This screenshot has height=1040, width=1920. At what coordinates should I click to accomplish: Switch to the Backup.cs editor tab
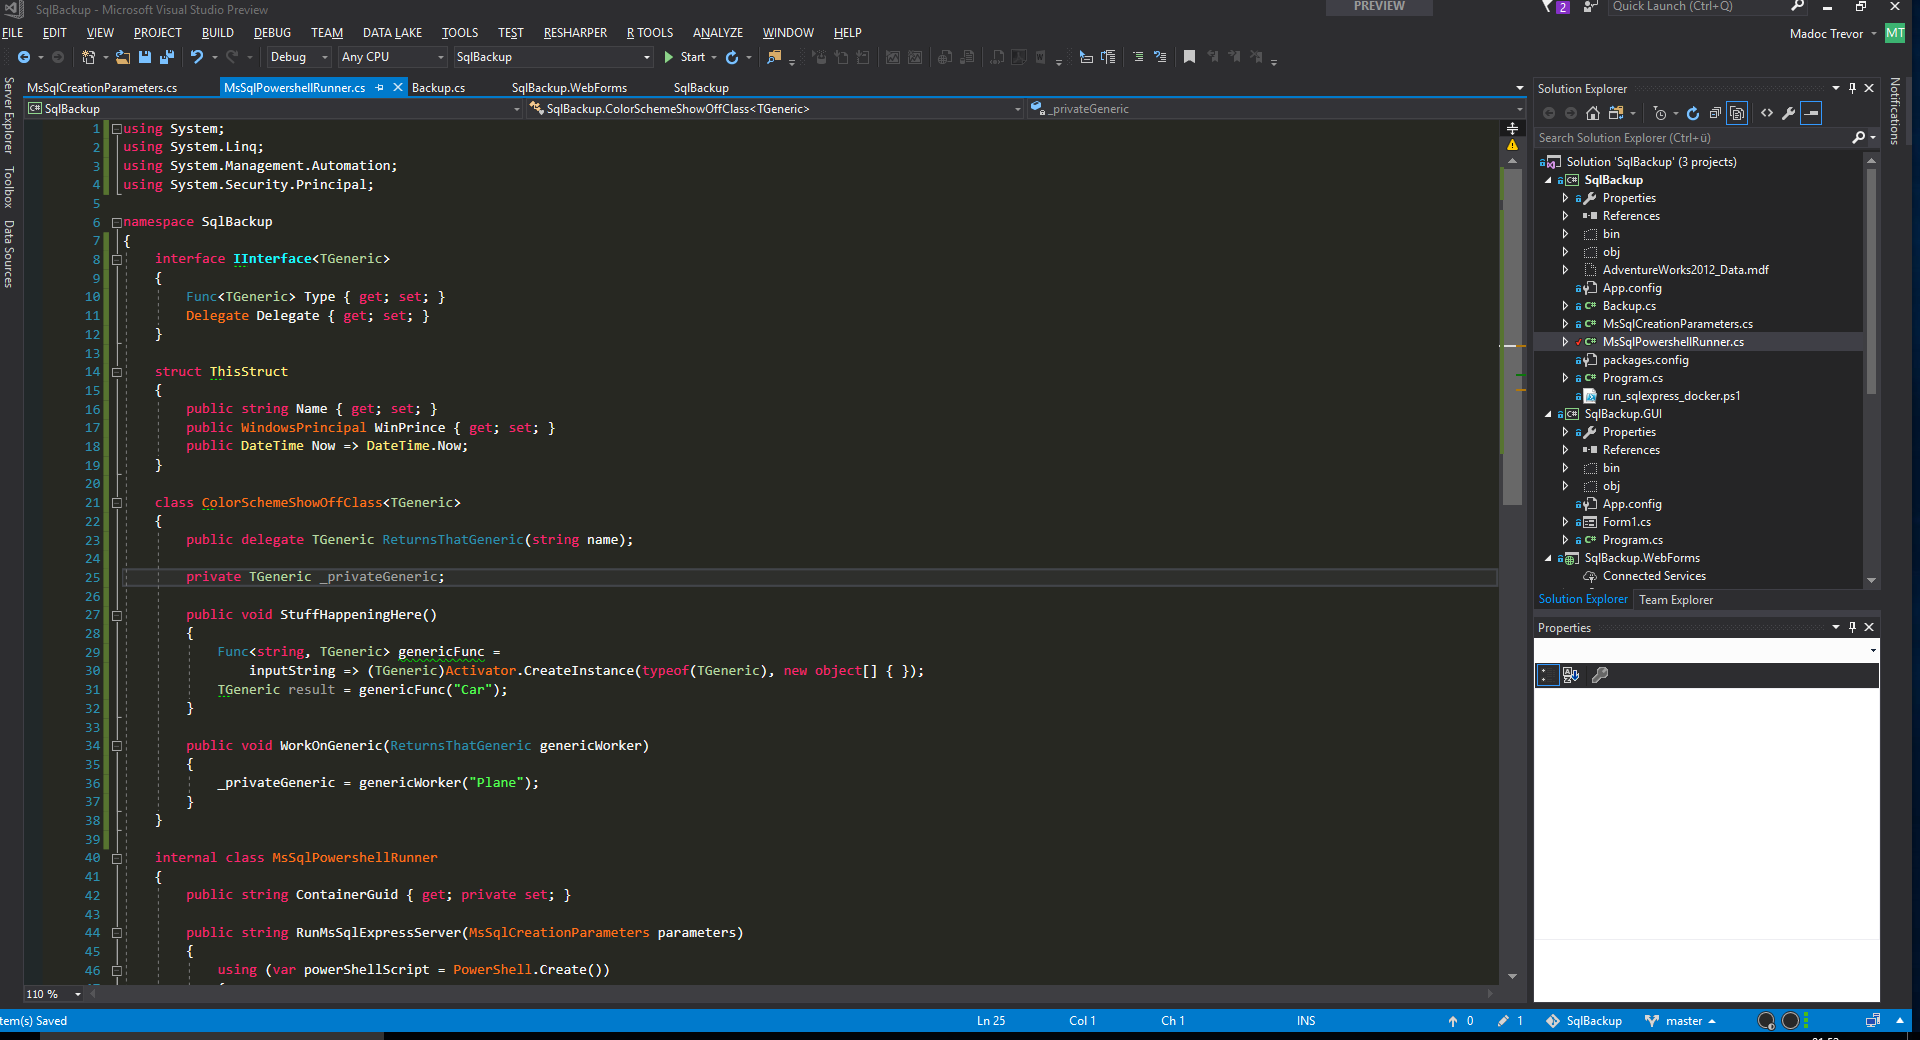tap(438, 88)
